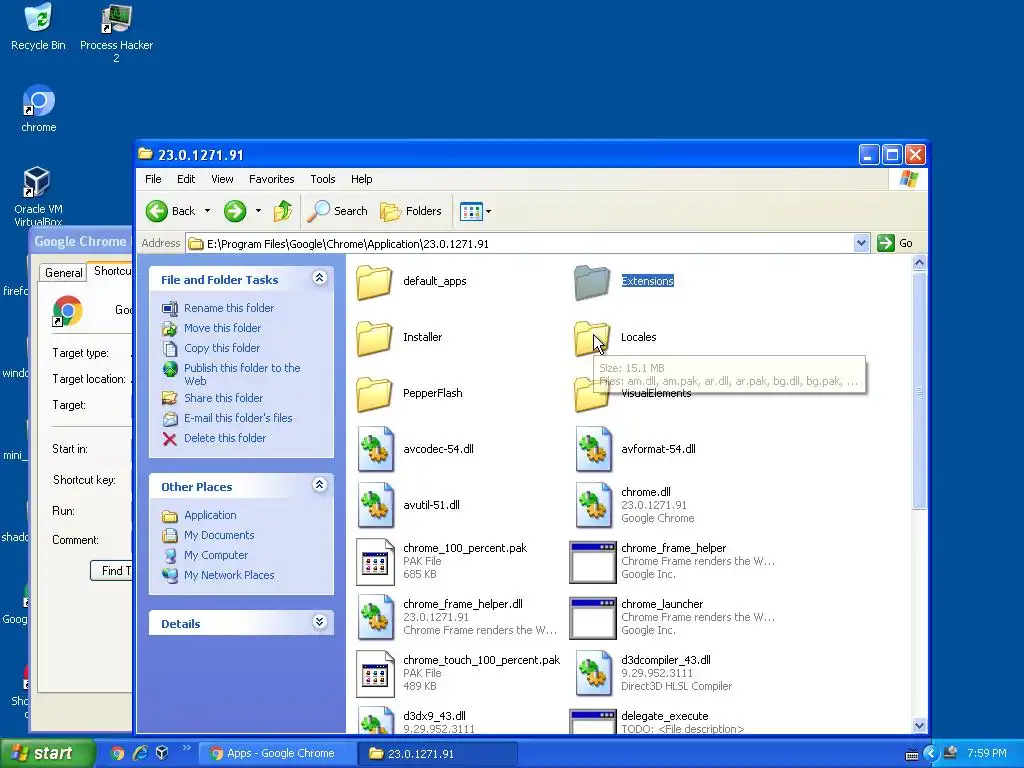Open the Favorites menu

pyautogui.click(x=272, y=179)
